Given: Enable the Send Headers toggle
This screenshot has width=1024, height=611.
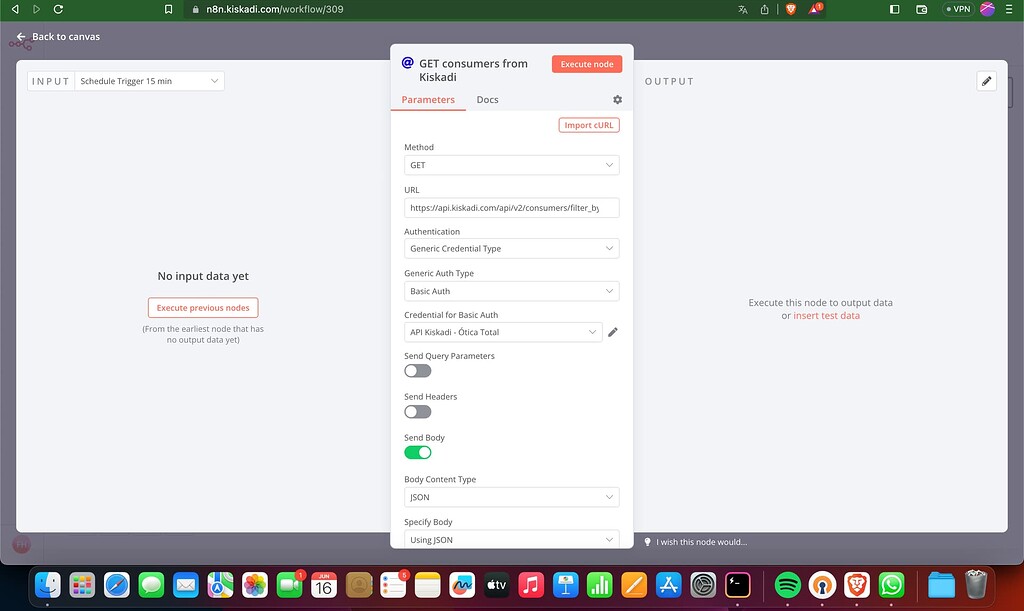Looking at the screenshot, I should click(x=418, y=412).
